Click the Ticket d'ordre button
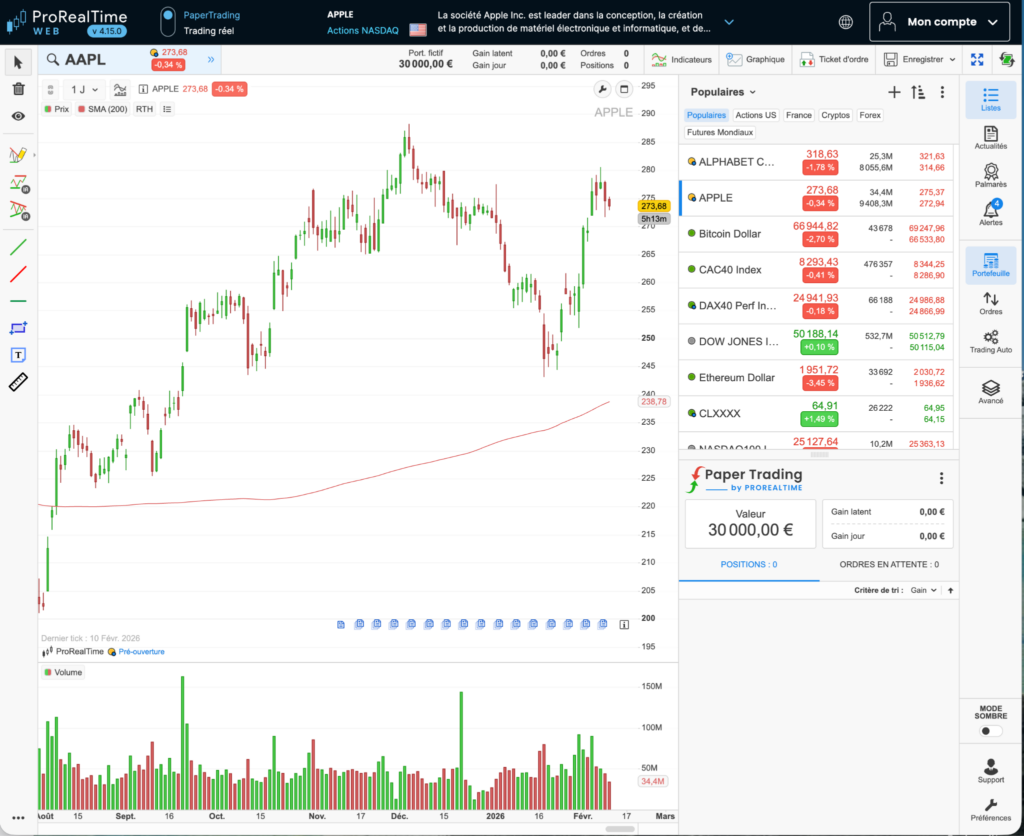 834,60
